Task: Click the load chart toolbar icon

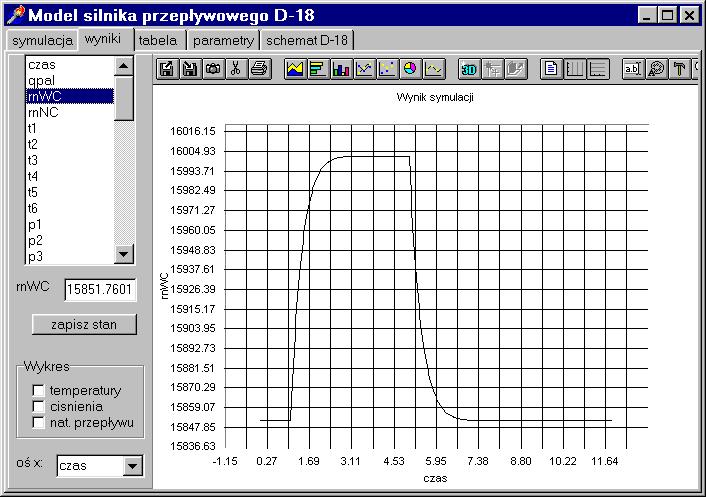Action: click(x=167, y=69)
